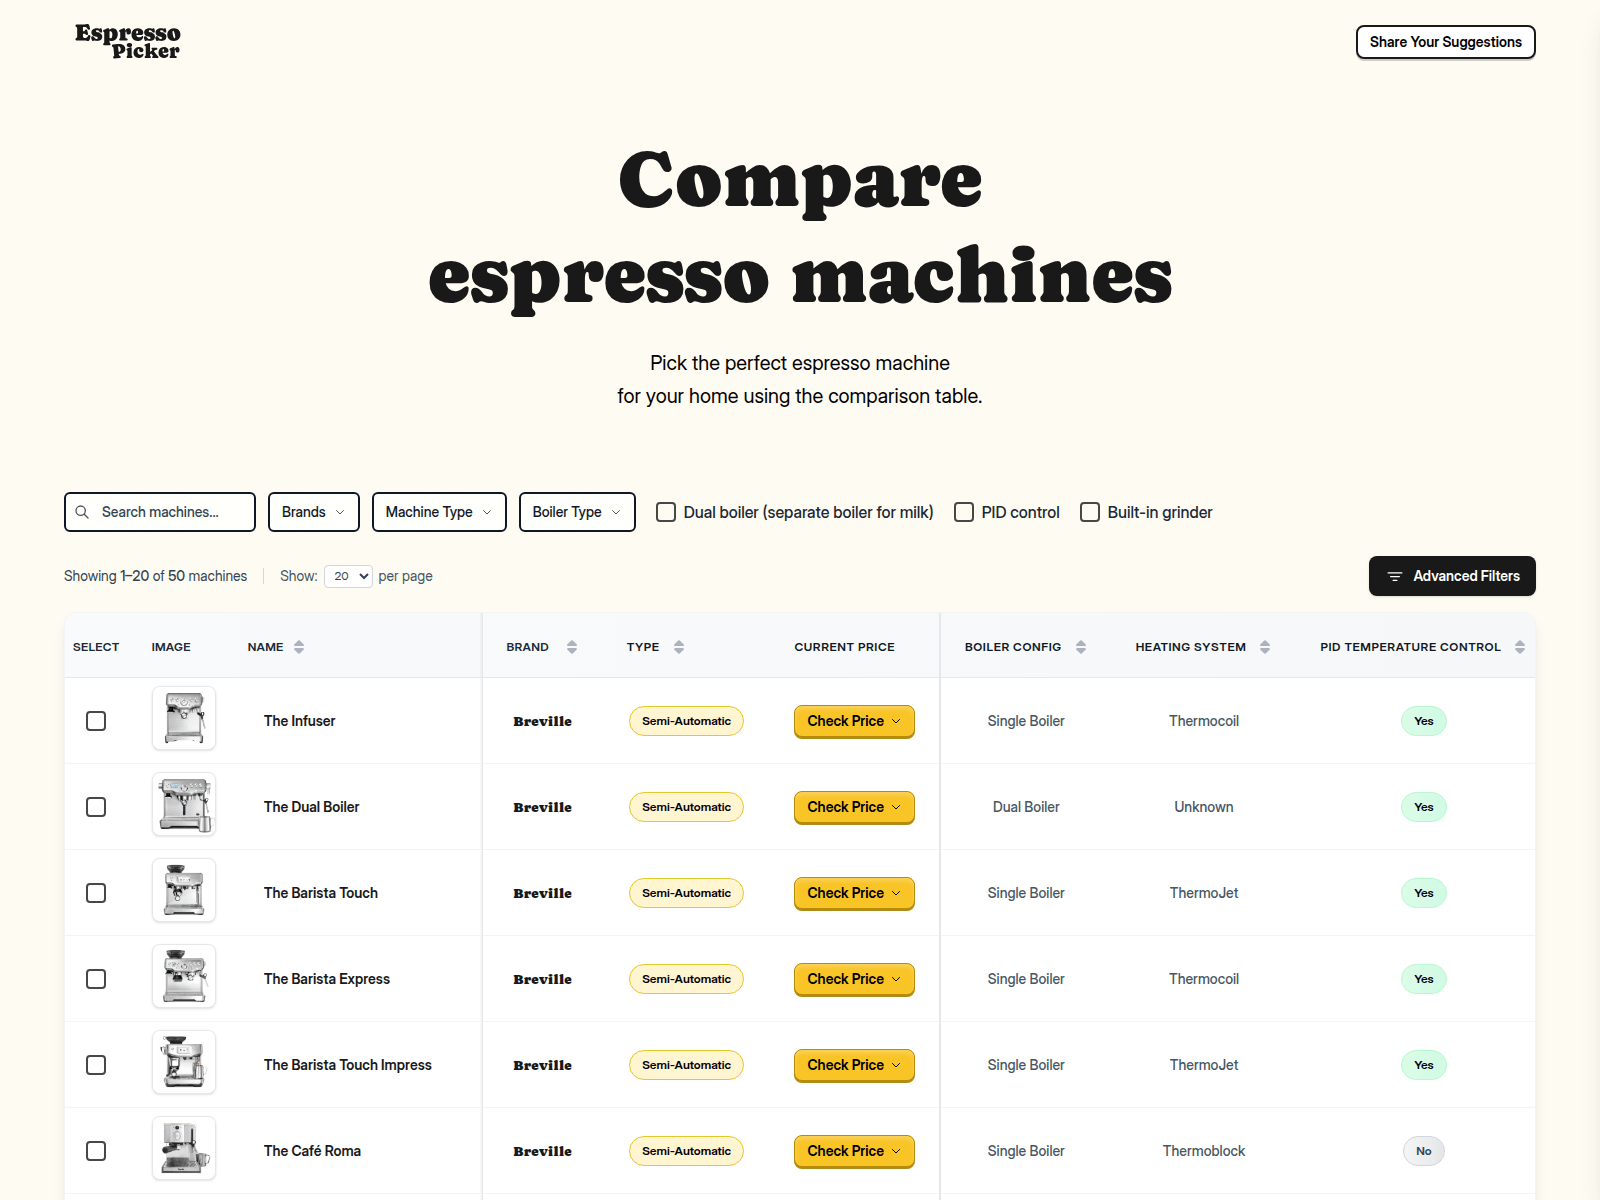Viewport: 1600px width, 1200px height.
Task: Click ThermoJet cell in Barista Touch row
Action: pyautogui.click(x=1204, y=893)
